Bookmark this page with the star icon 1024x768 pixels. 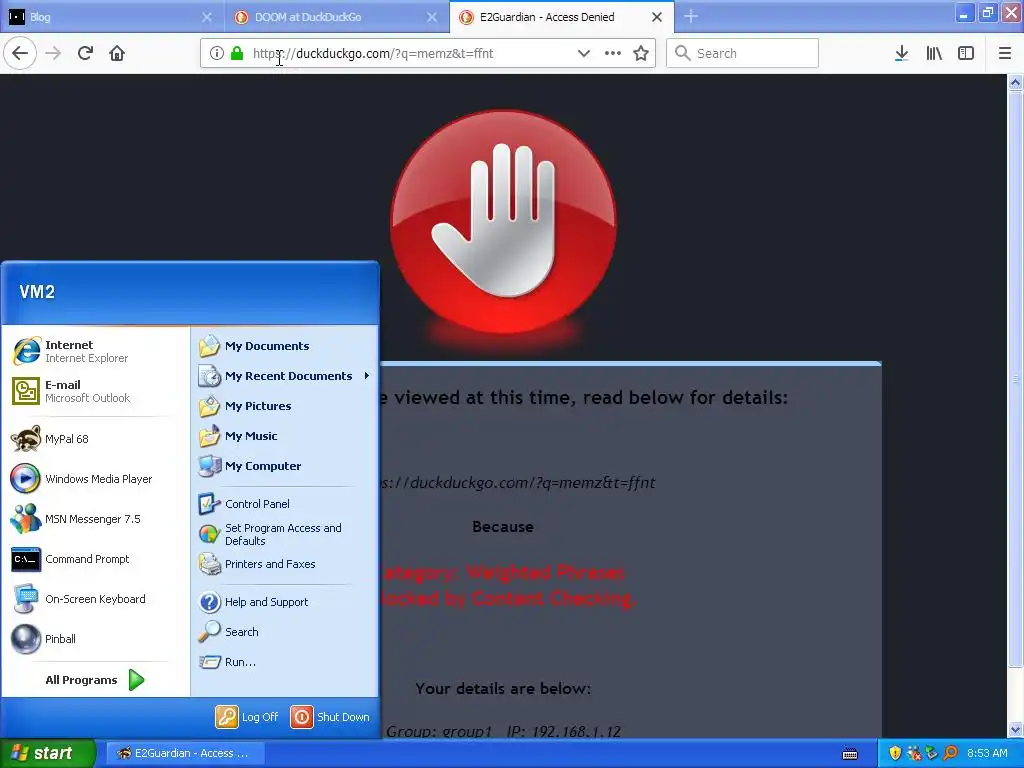[641, 53]
